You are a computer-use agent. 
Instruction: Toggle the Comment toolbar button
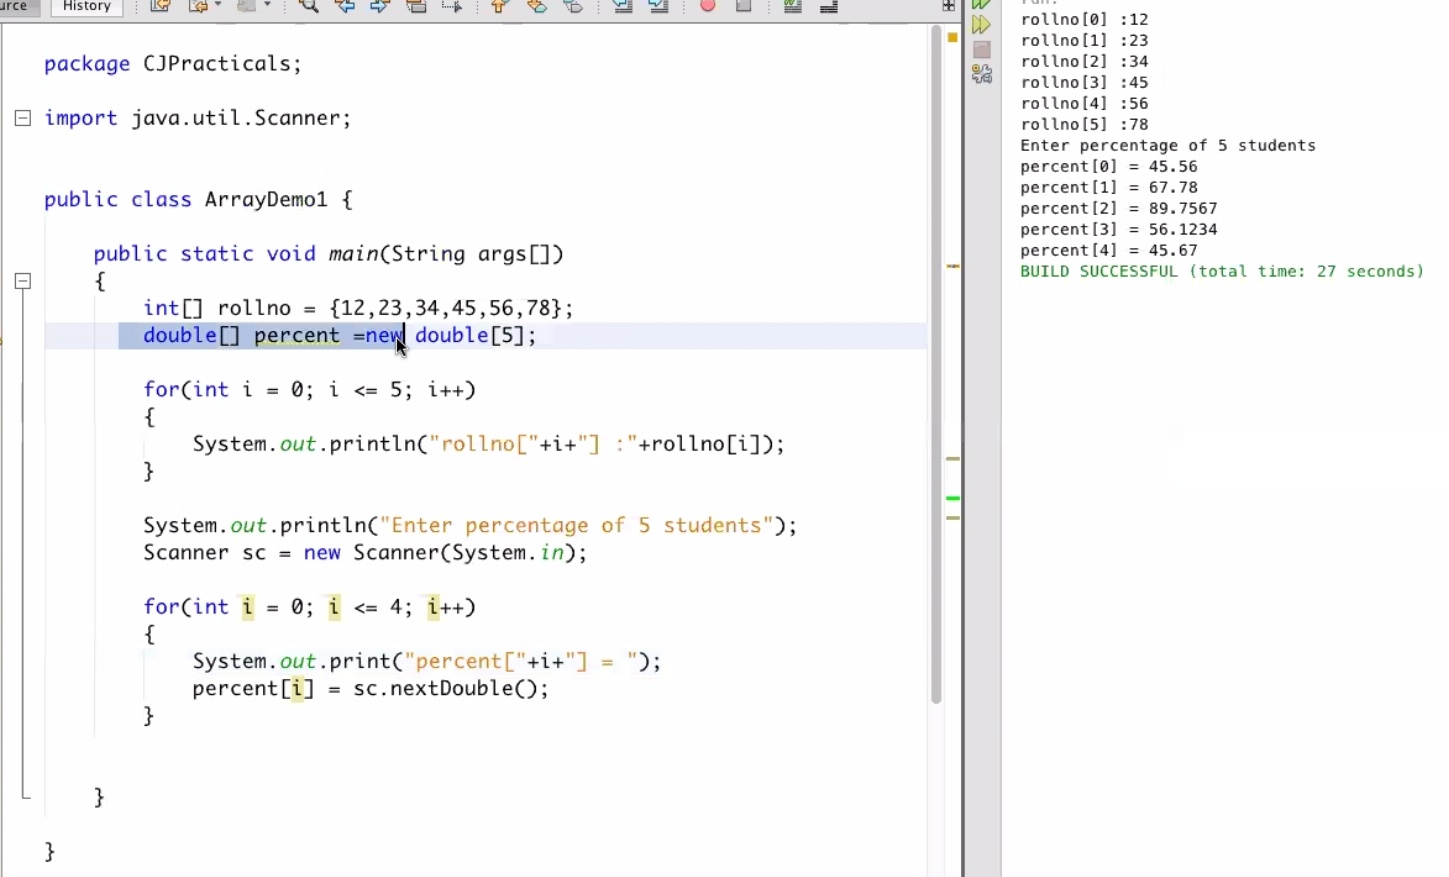(793, 6)
